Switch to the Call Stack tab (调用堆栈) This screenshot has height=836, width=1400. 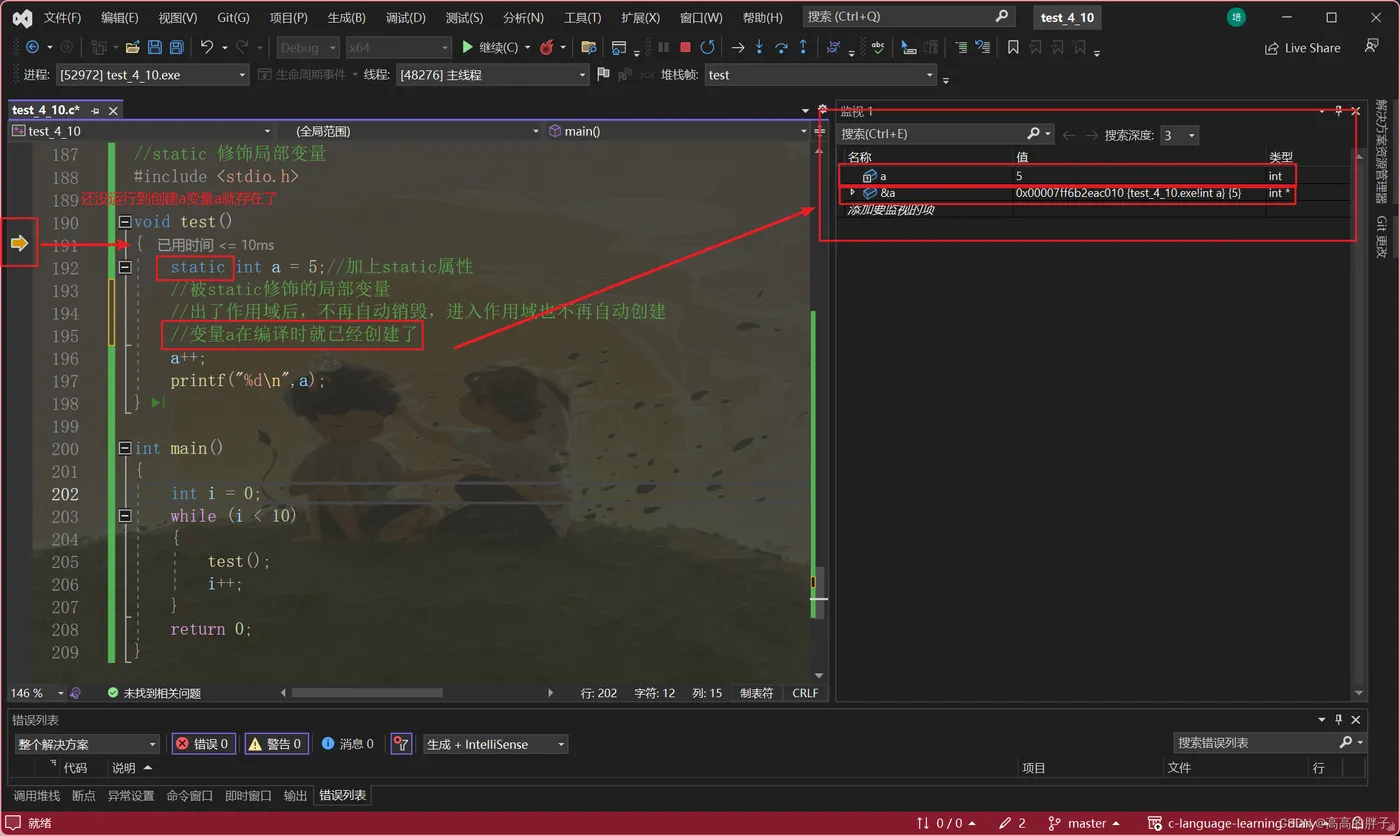(x=36, y=796)
